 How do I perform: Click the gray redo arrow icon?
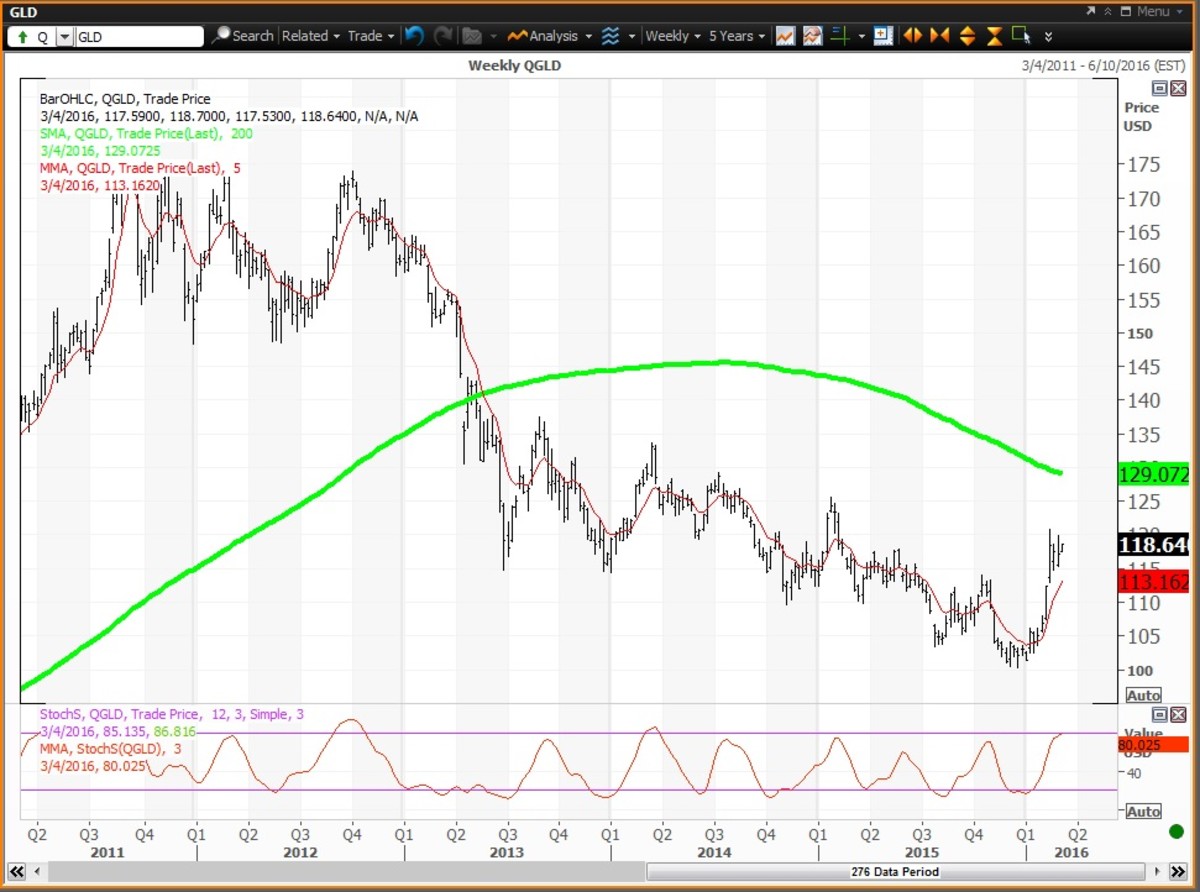click(443, 36)
